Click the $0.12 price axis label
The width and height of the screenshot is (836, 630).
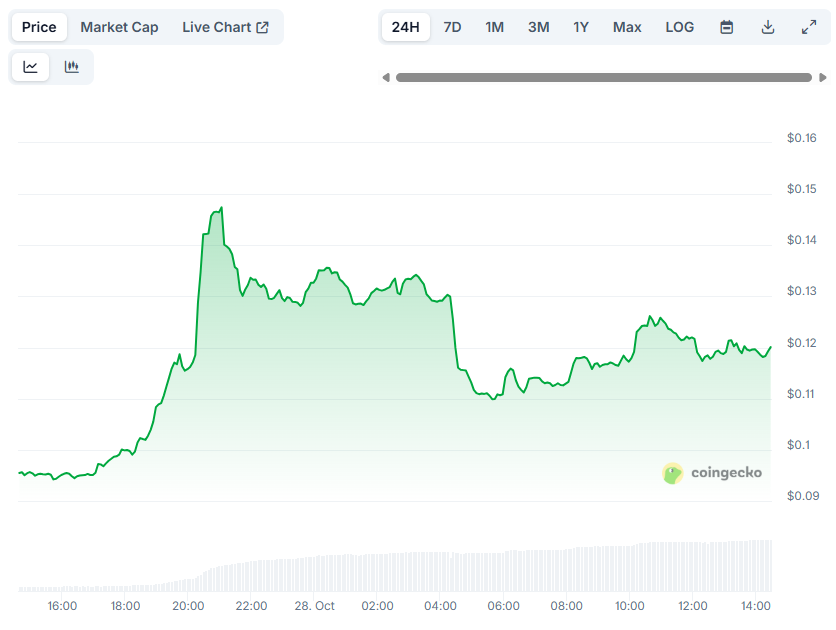tap(801, 343)
